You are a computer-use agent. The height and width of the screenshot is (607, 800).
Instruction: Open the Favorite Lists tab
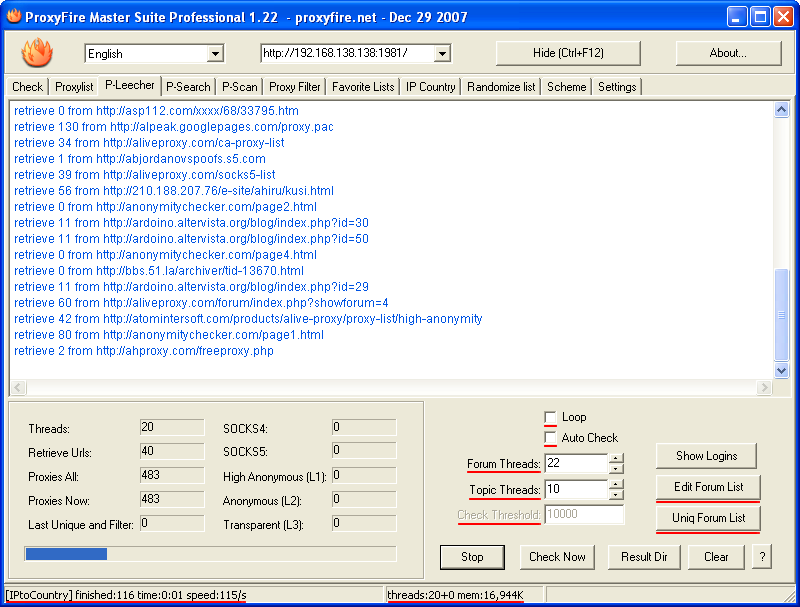click(x=363, y=87)
